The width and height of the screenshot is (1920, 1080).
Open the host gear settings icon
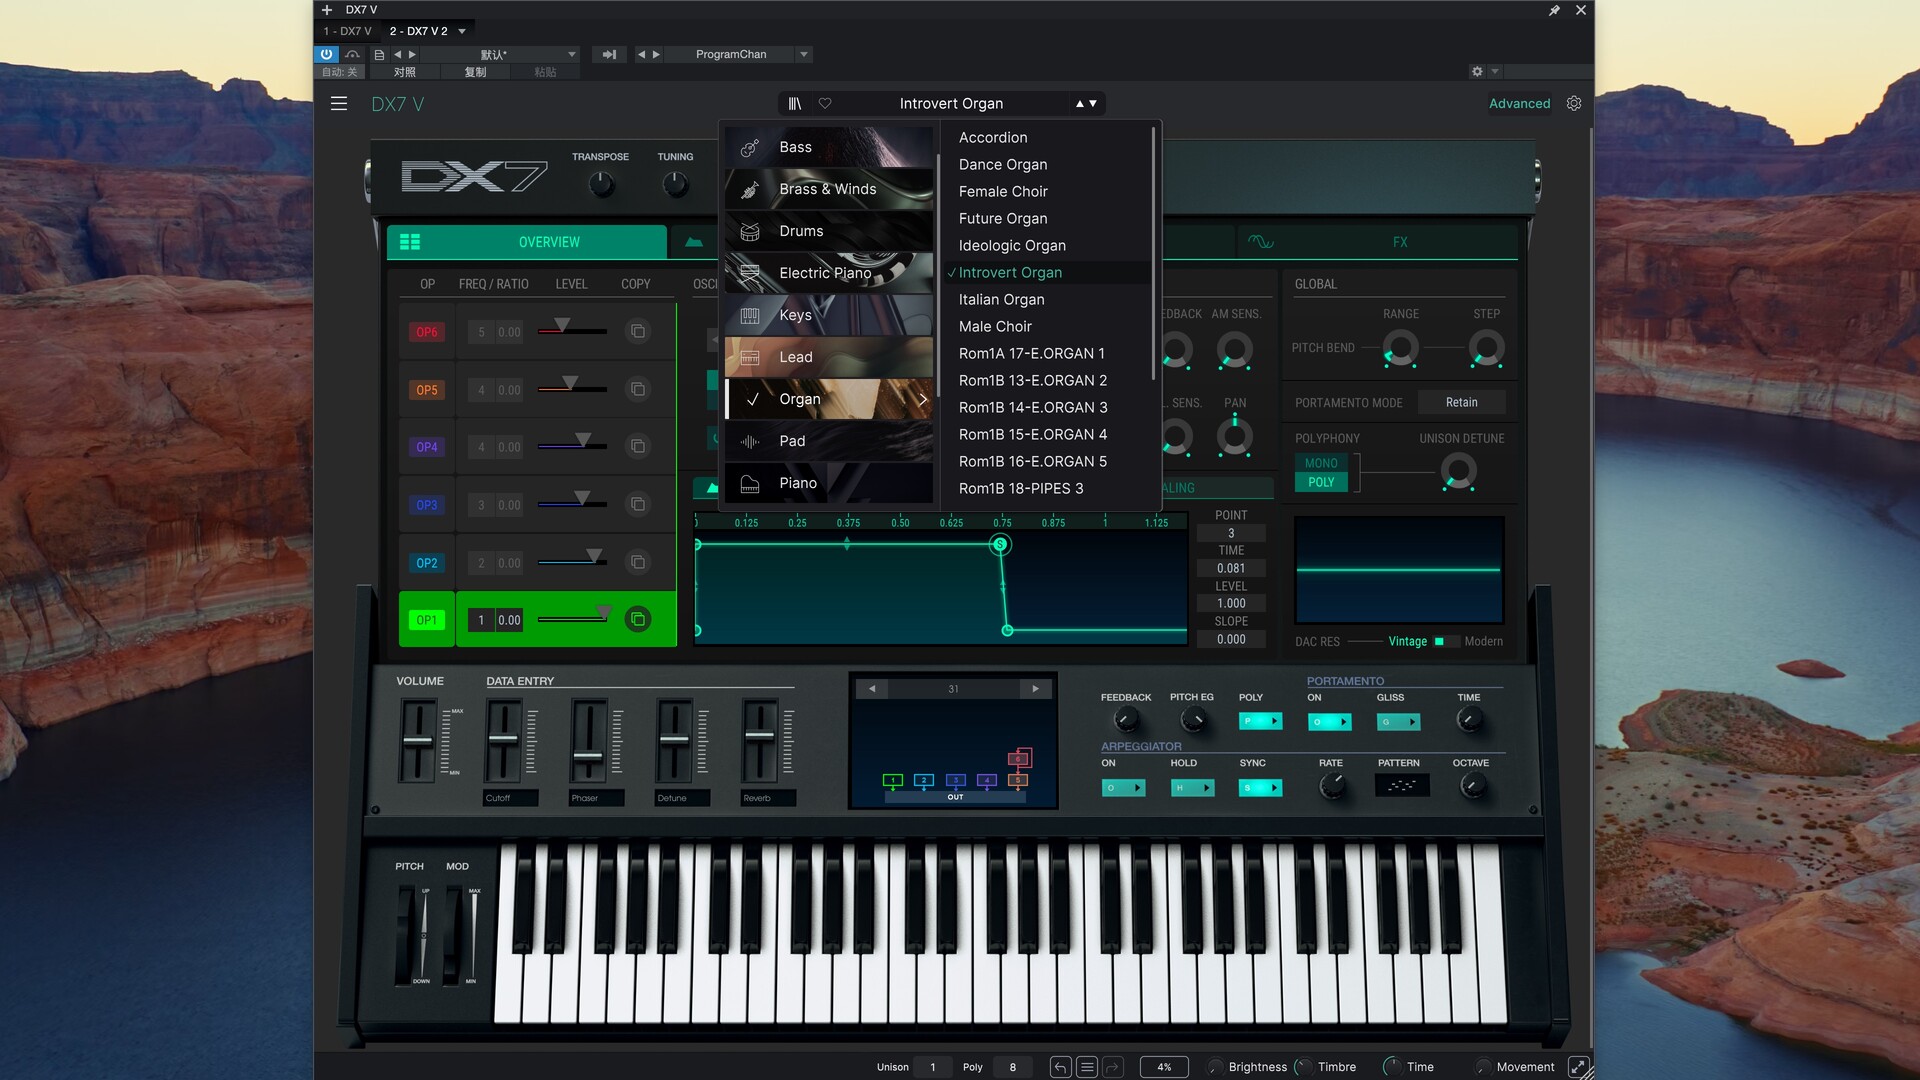(1477, 72)
